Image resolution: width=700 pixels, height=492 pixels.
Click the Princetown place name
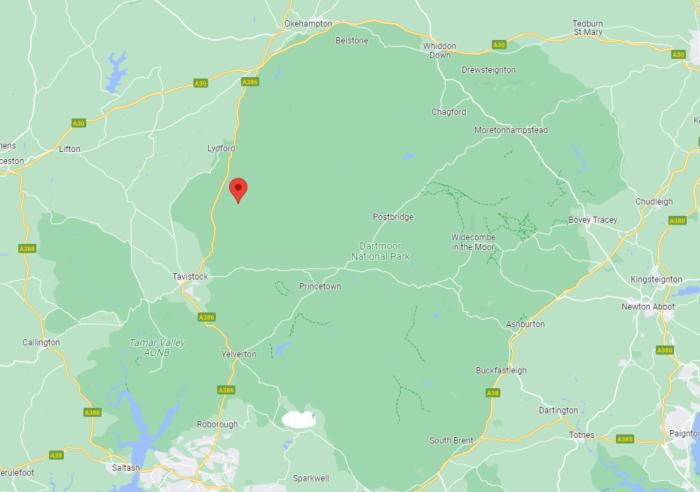pos(320,286)
